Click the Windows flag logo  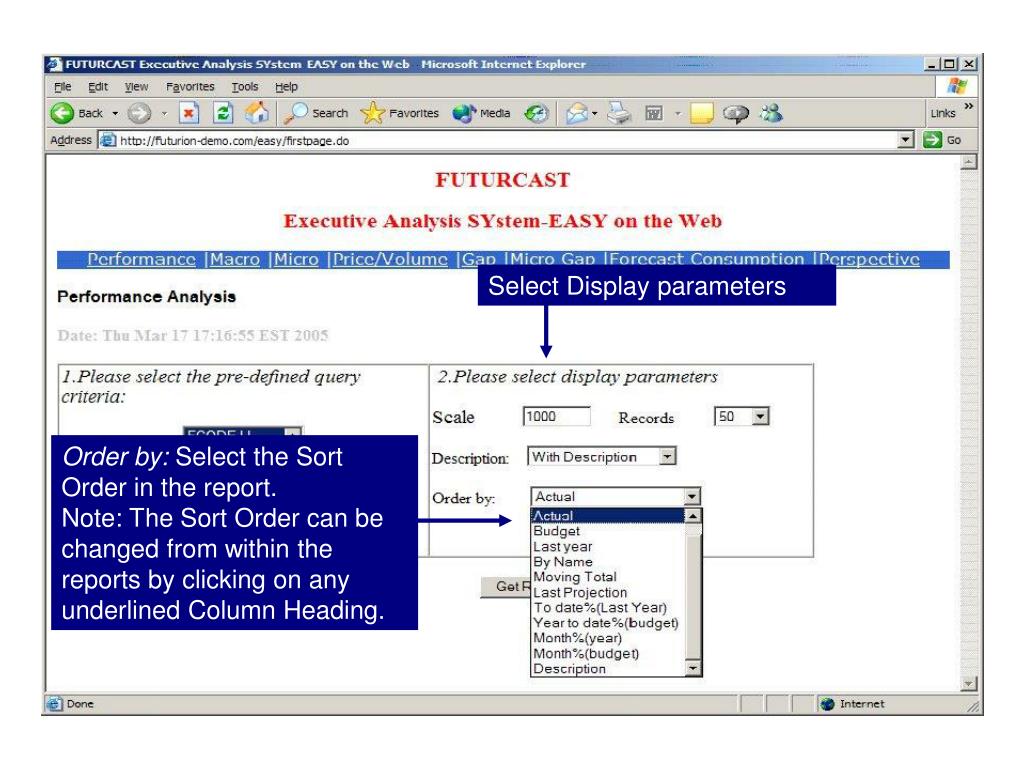(x=957, y=86)
